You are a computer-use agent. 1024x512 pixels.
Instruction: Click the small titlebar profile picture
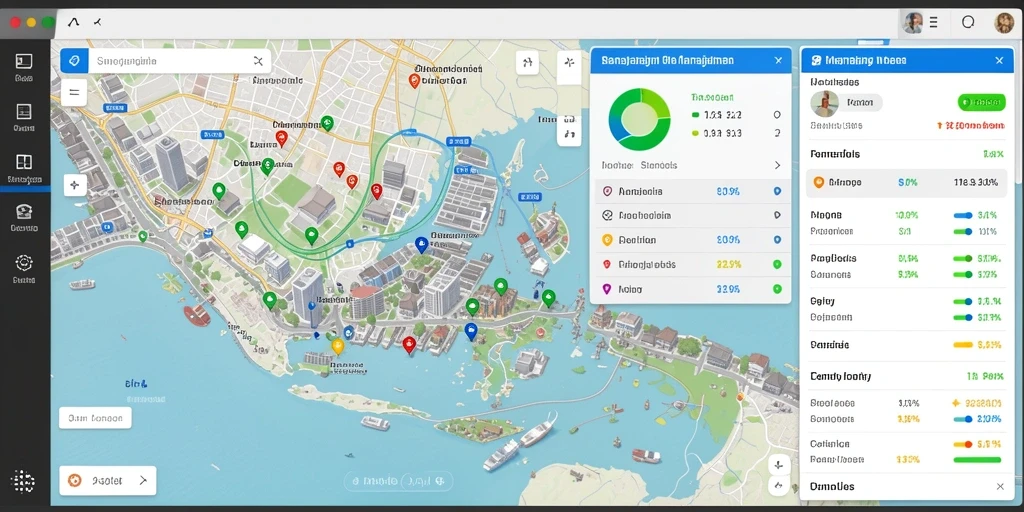click(912, 23)
